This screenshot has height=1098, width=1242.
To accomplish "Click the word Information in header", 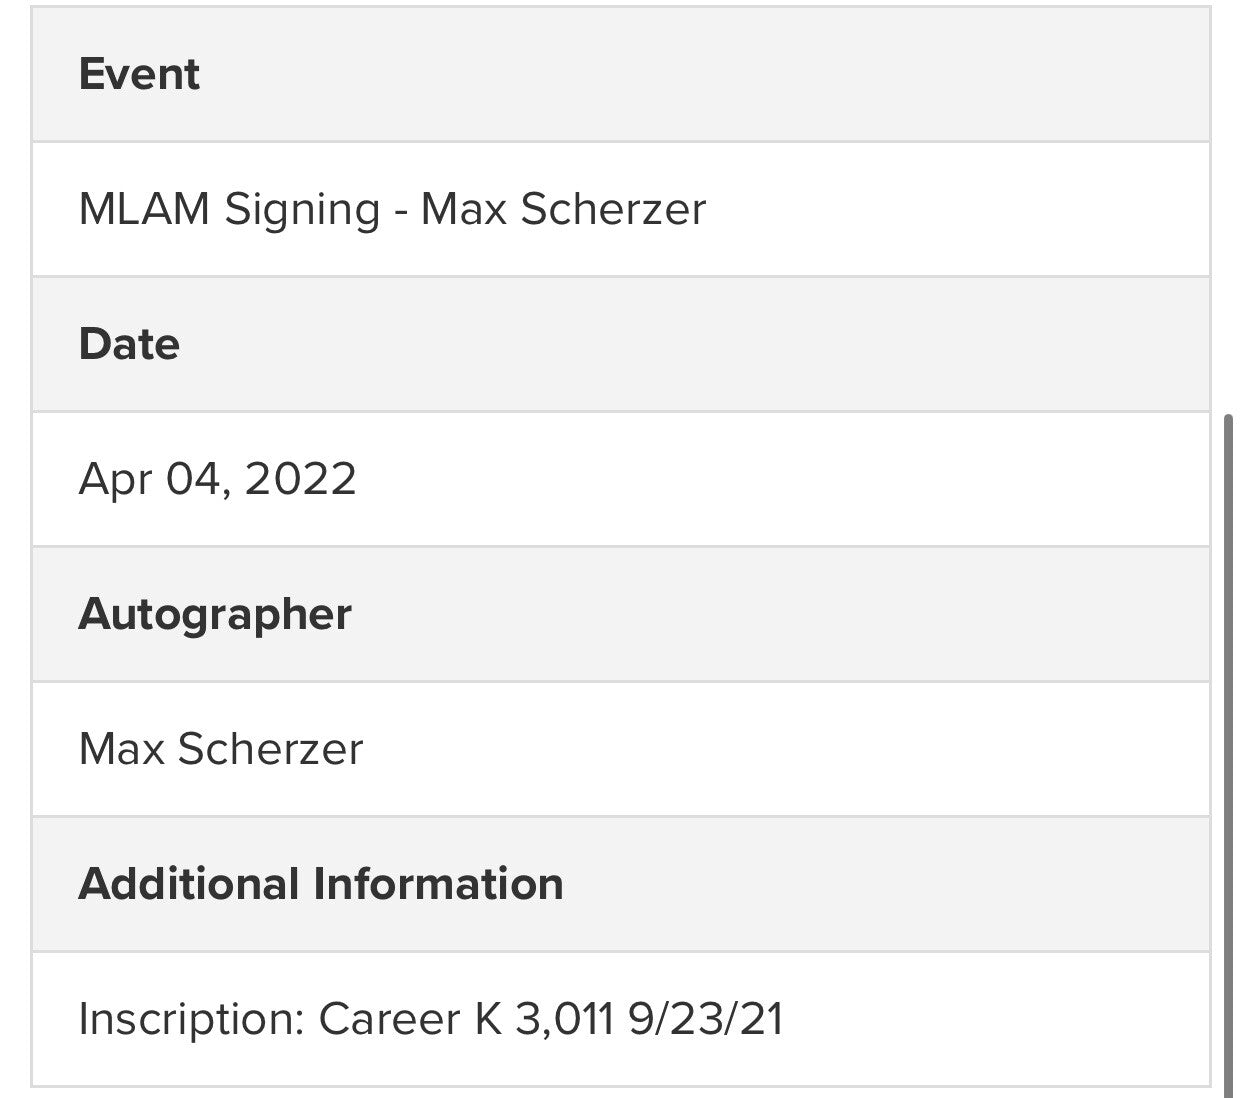I will point(438,884).
